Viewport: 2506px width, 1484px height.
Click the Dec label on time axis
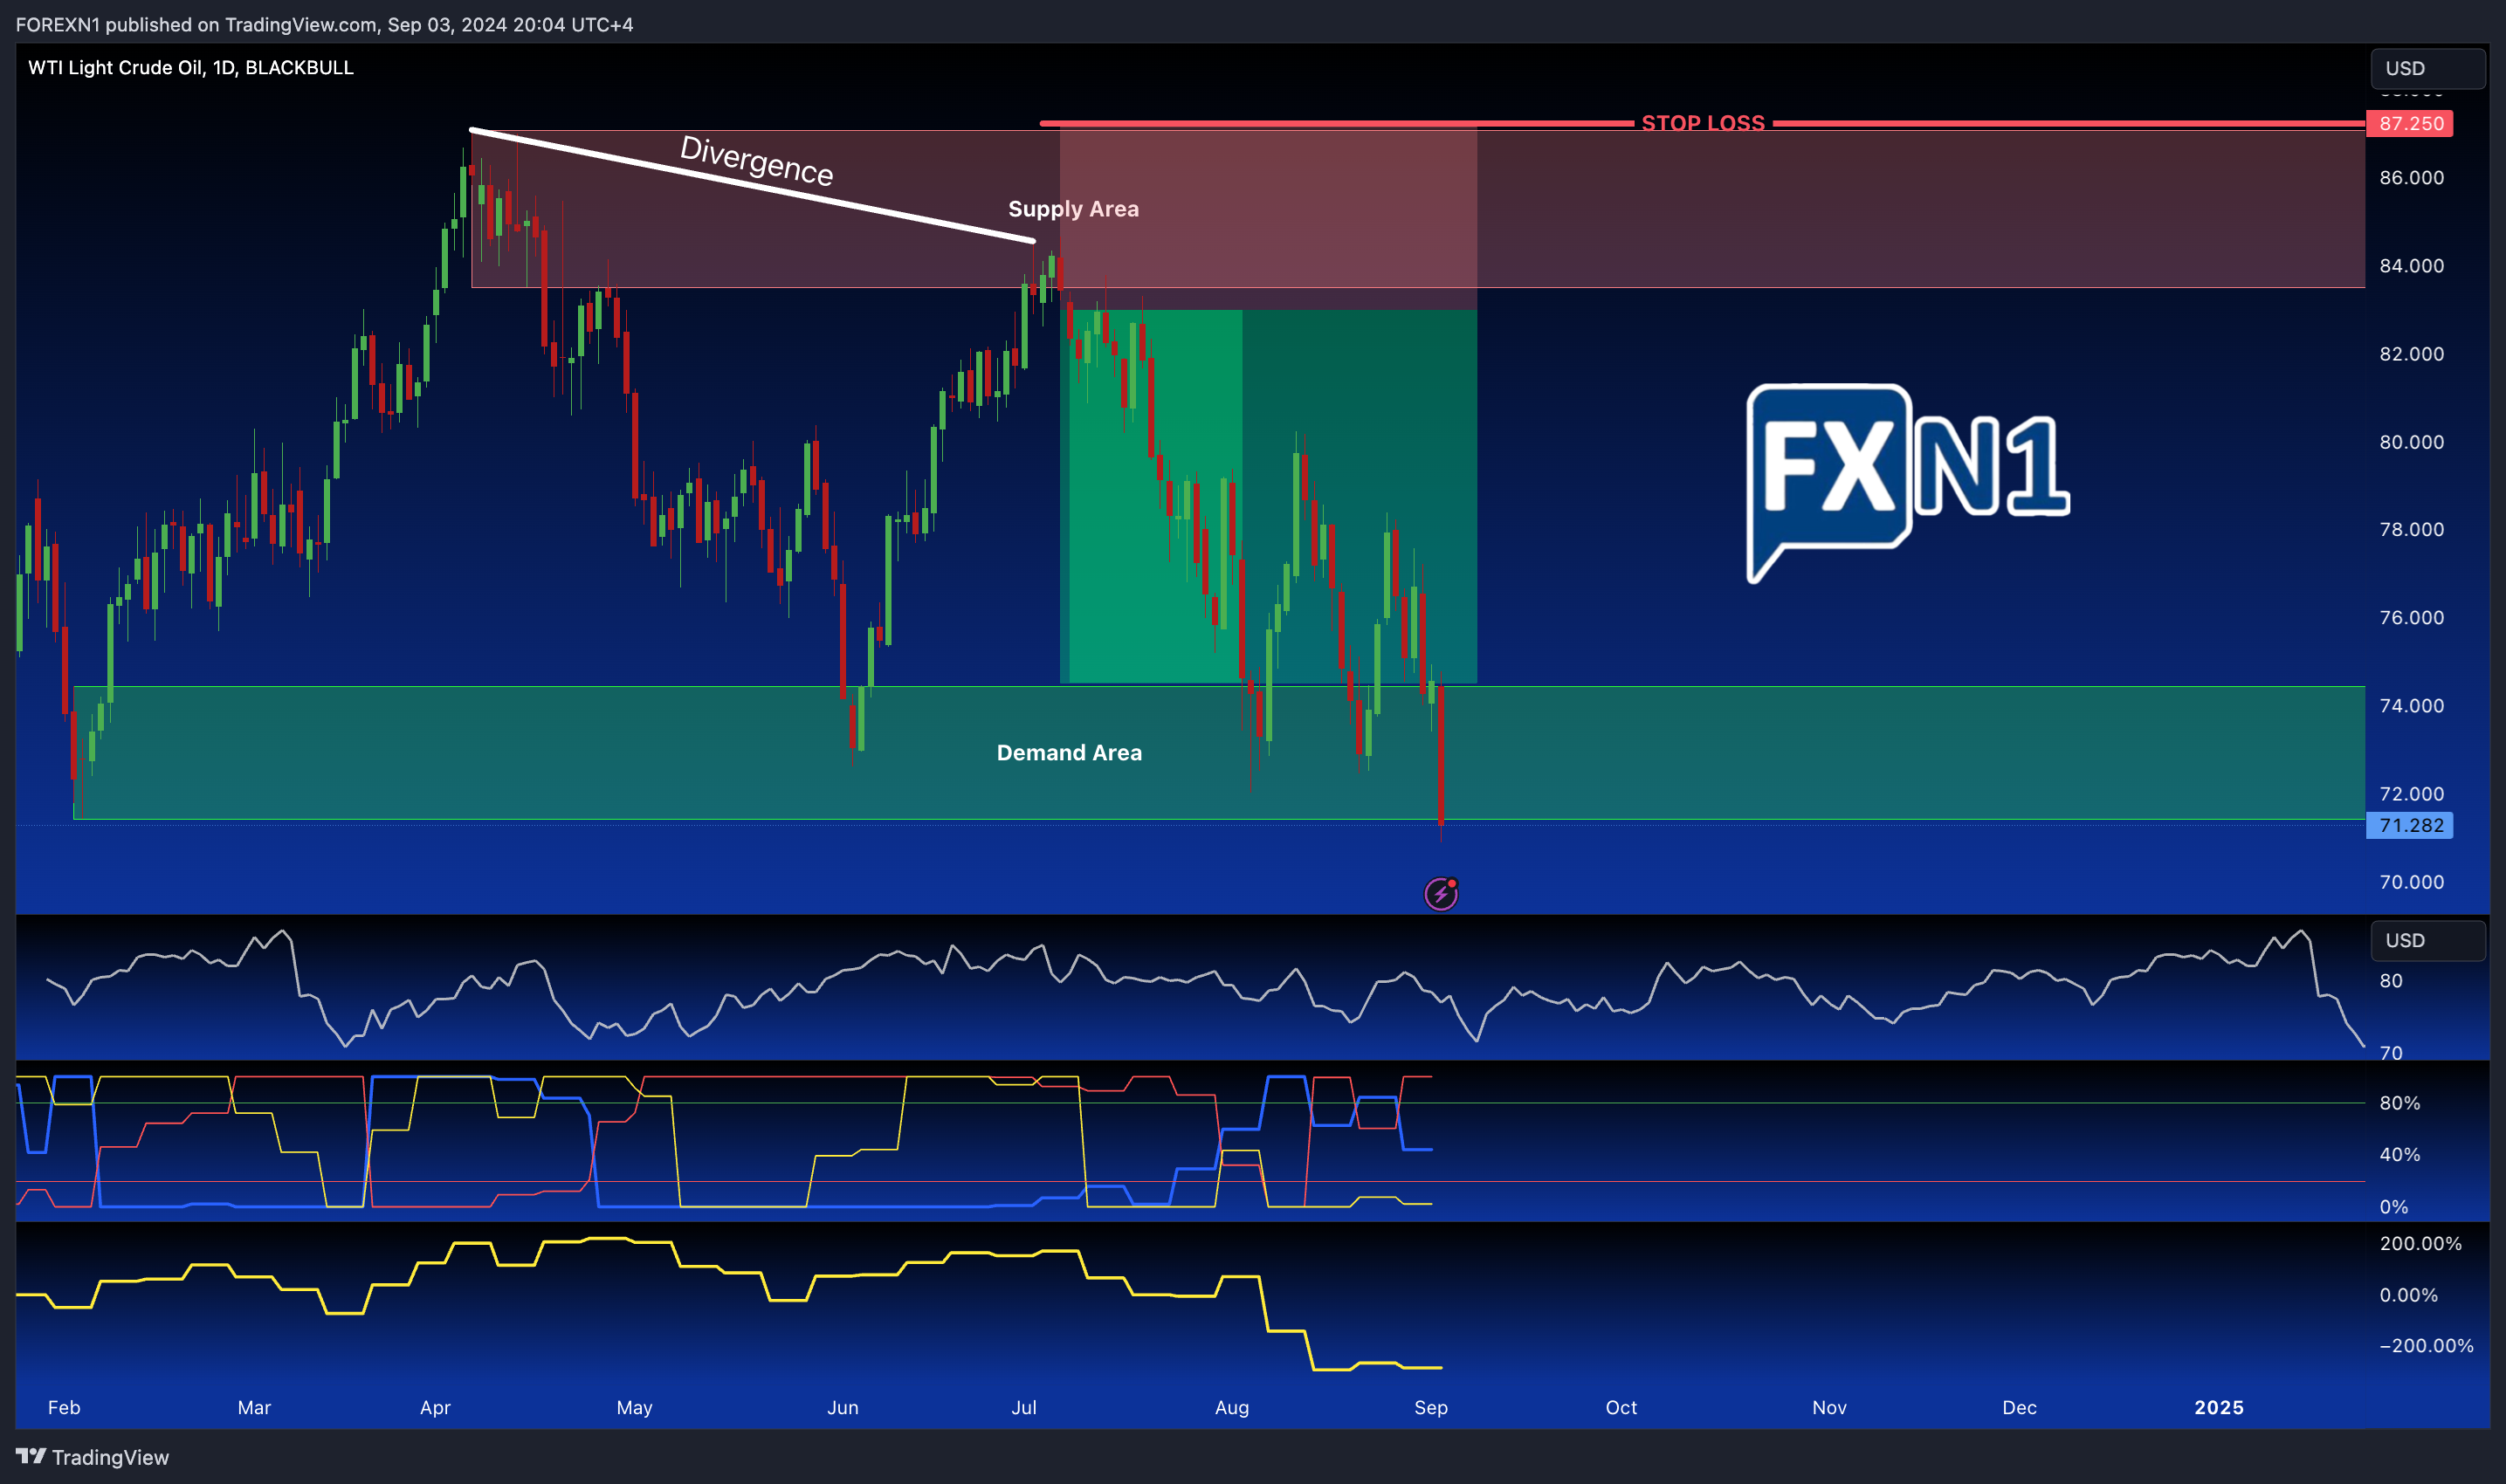(x=2019, y=1407)
